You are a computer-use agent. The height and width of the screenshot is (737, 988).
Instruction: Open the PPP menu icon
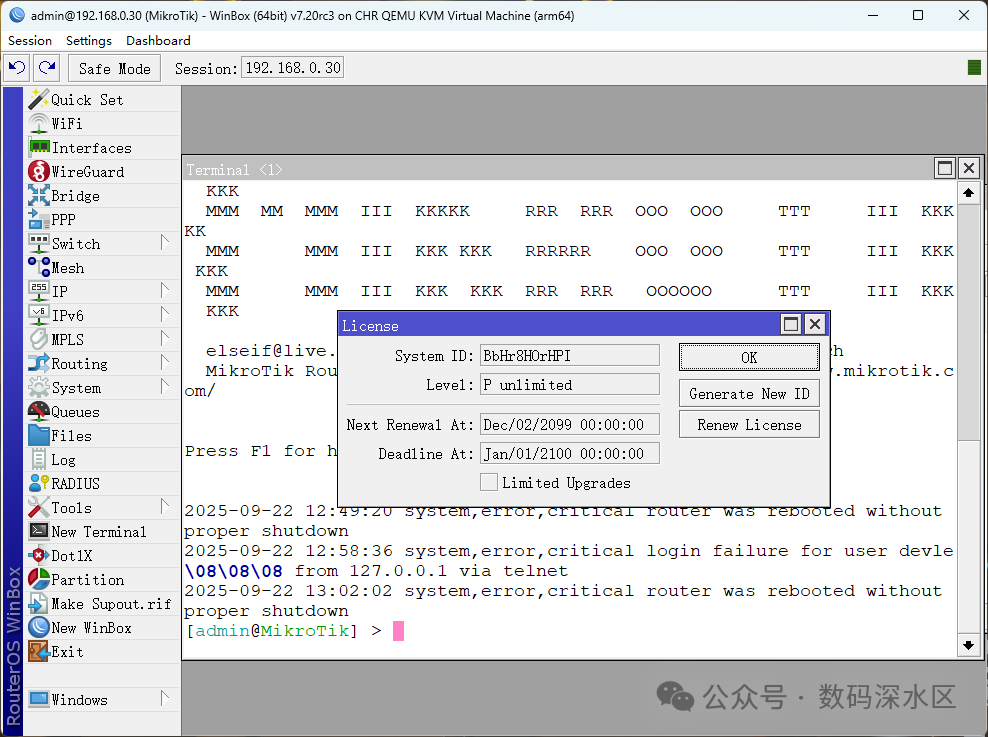pos(38,219)
